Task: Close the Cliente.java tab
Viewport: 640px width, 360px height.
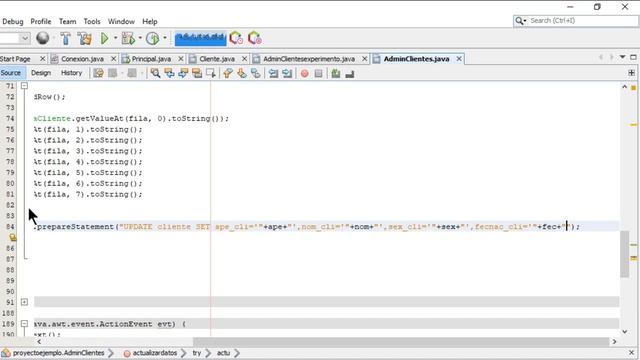Action: point(244,59)
